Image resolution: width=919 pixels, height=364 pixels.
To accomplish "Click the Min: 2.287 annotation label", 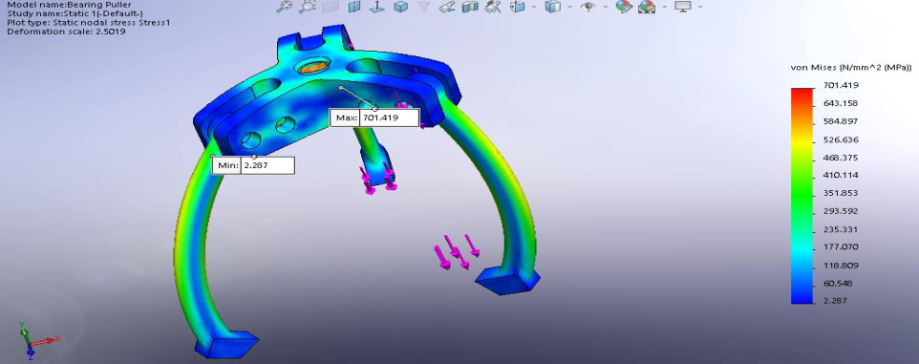I will click(x=253, y=166).
